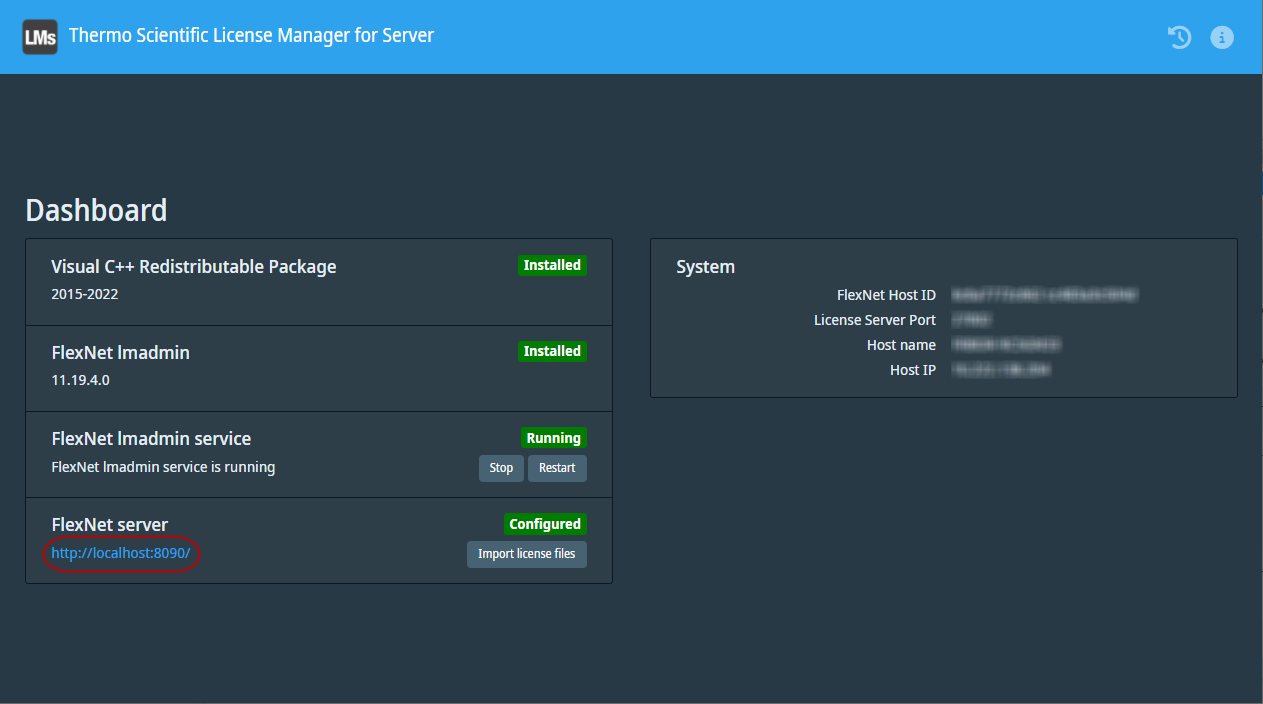Click the Host name label
This screenshot has height=704, width=1263.
(902, 345)
